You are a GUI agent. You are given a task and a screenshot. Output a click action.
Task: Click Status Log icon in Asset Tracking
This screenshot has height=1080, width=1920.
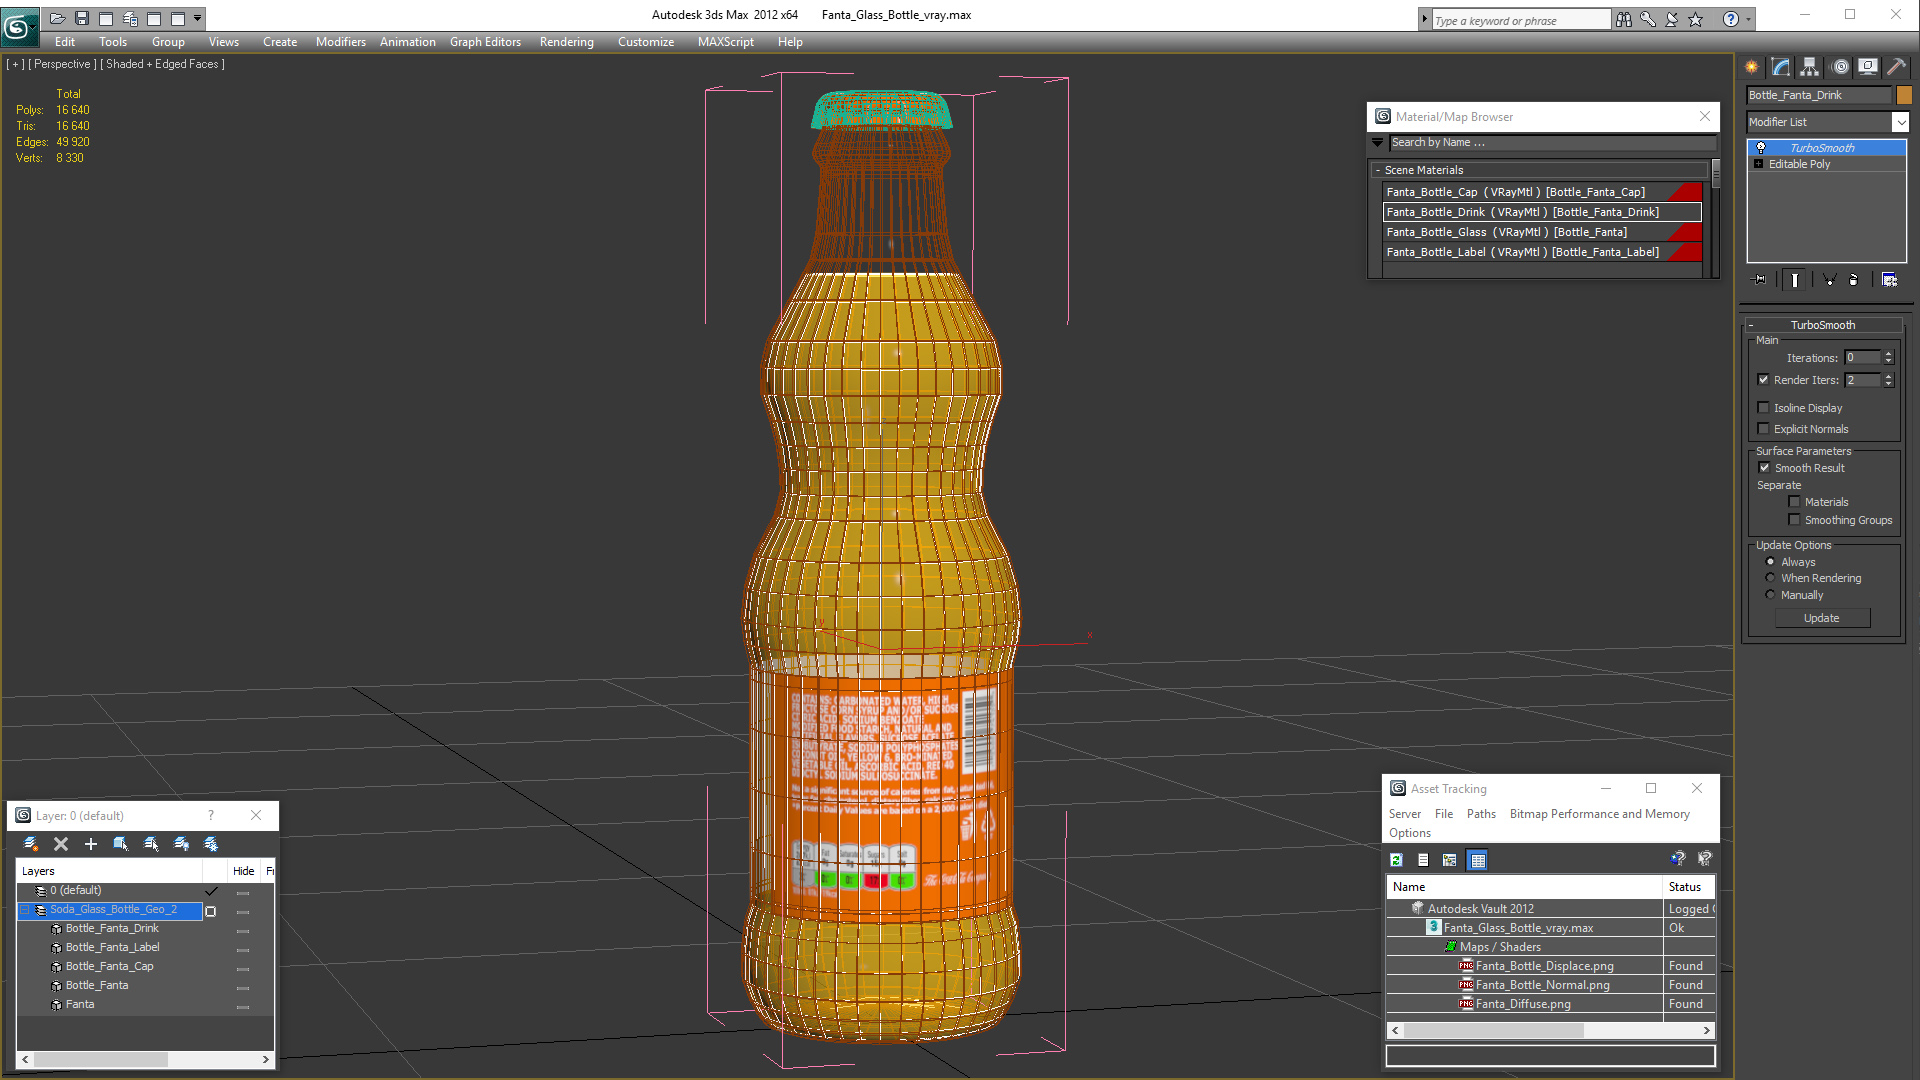coord(1423,860)
